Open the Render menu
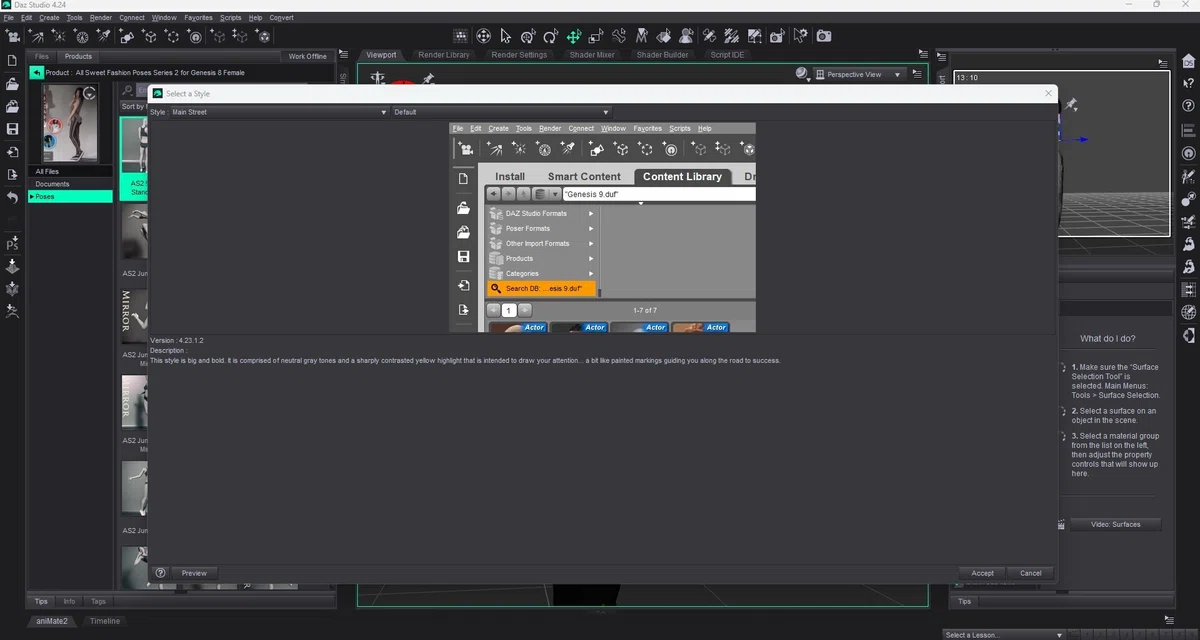The image size is (1200, 640). pyautogui.click(x=101, y=17)
